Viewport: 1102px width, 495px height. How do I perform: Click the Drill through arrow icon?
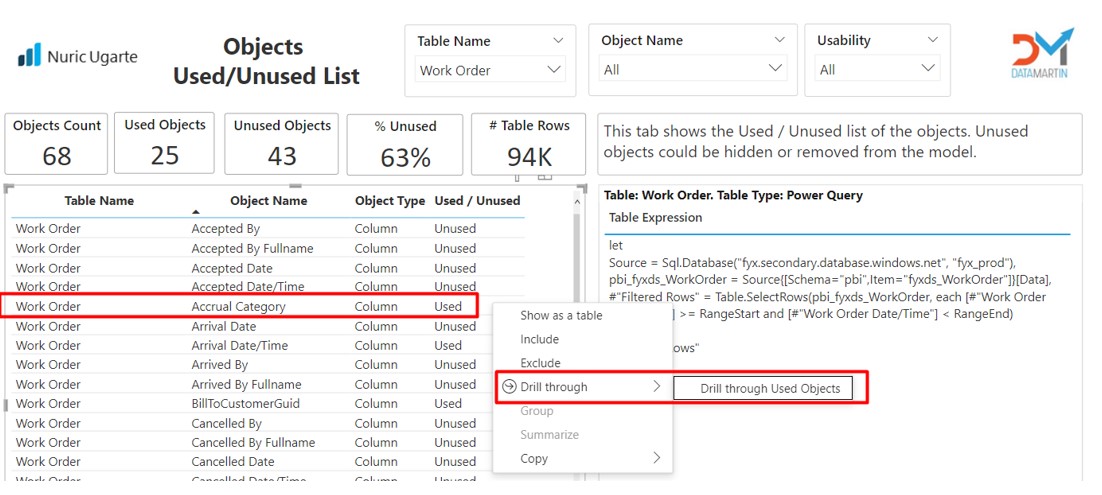click(510, 387)
